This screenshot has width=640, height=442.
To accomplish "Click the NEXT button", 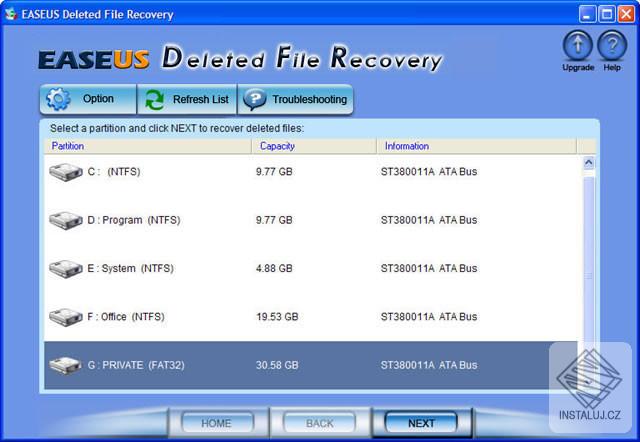I will coord(421,423).
